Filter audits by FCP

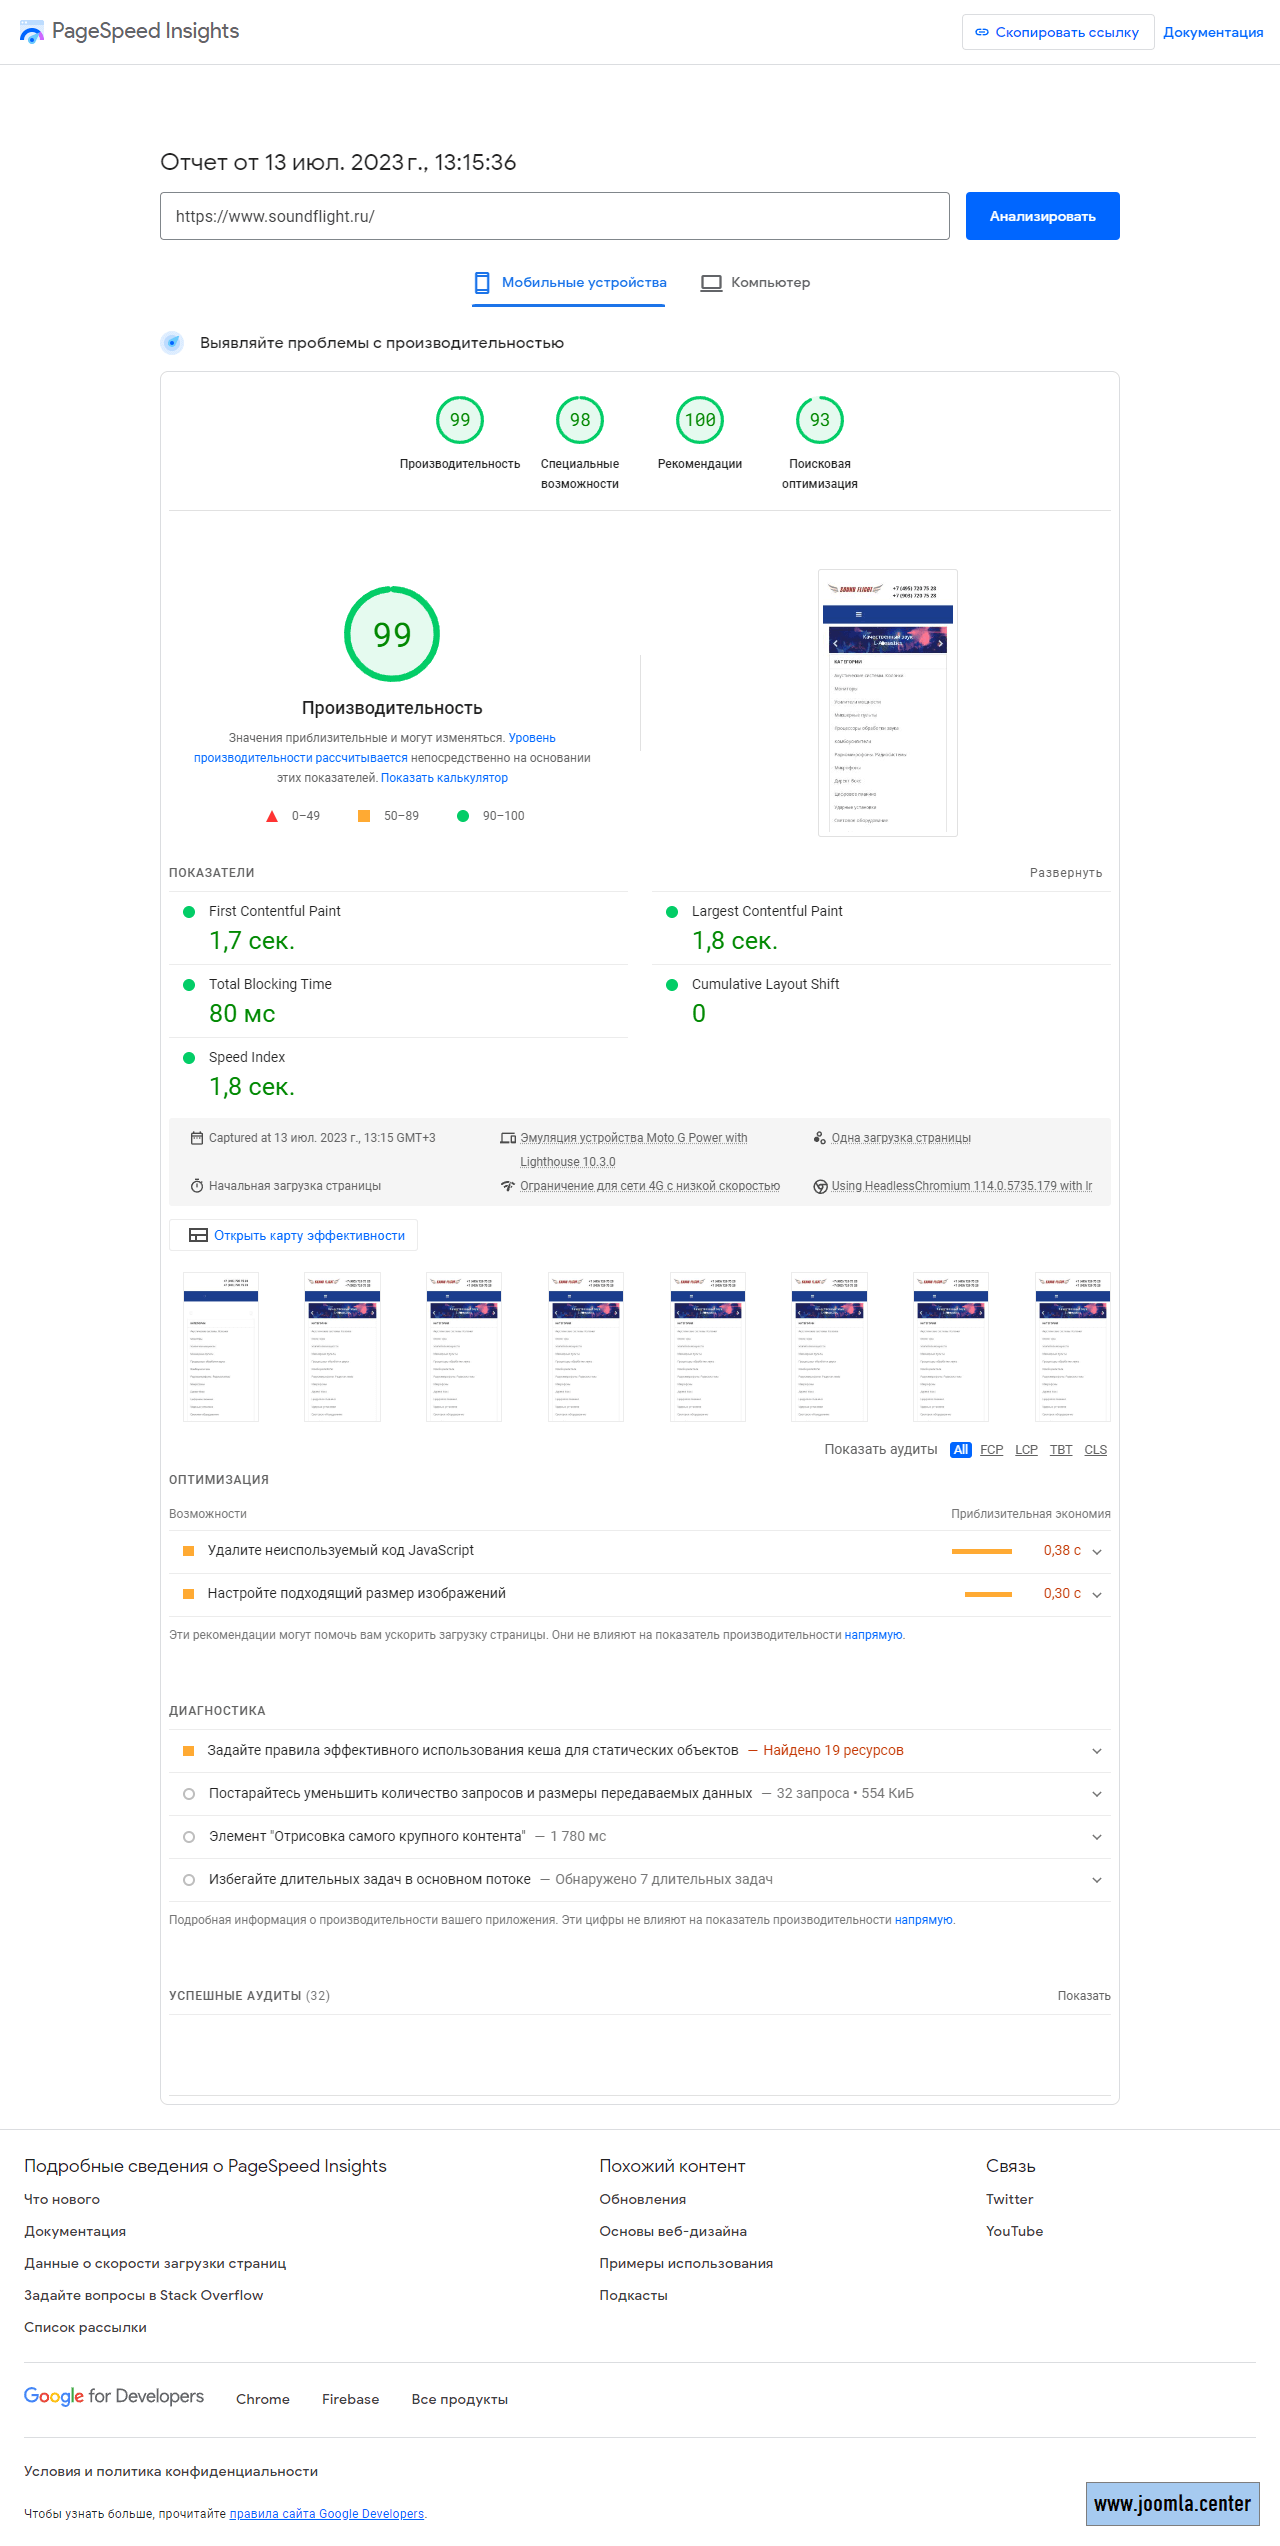[x=991, y=1450]
